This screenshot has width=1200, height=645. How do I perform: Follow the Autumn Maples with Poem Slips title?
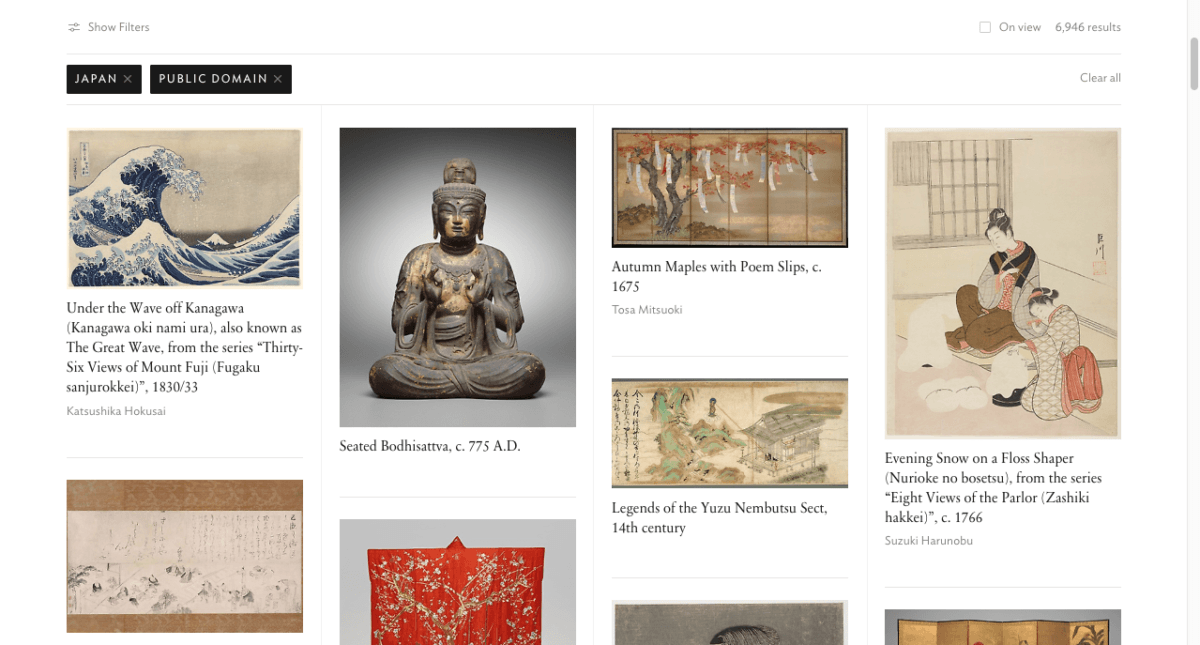pos(717,277)
